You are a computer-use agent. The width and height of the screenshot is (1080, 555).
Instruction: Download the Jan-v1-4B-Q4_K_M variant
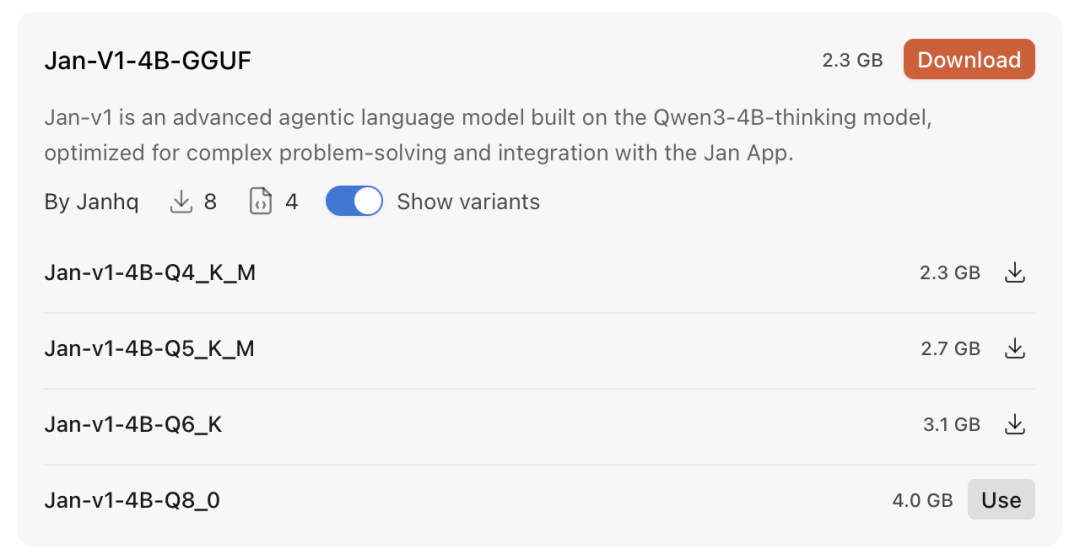click(1015, 272)
